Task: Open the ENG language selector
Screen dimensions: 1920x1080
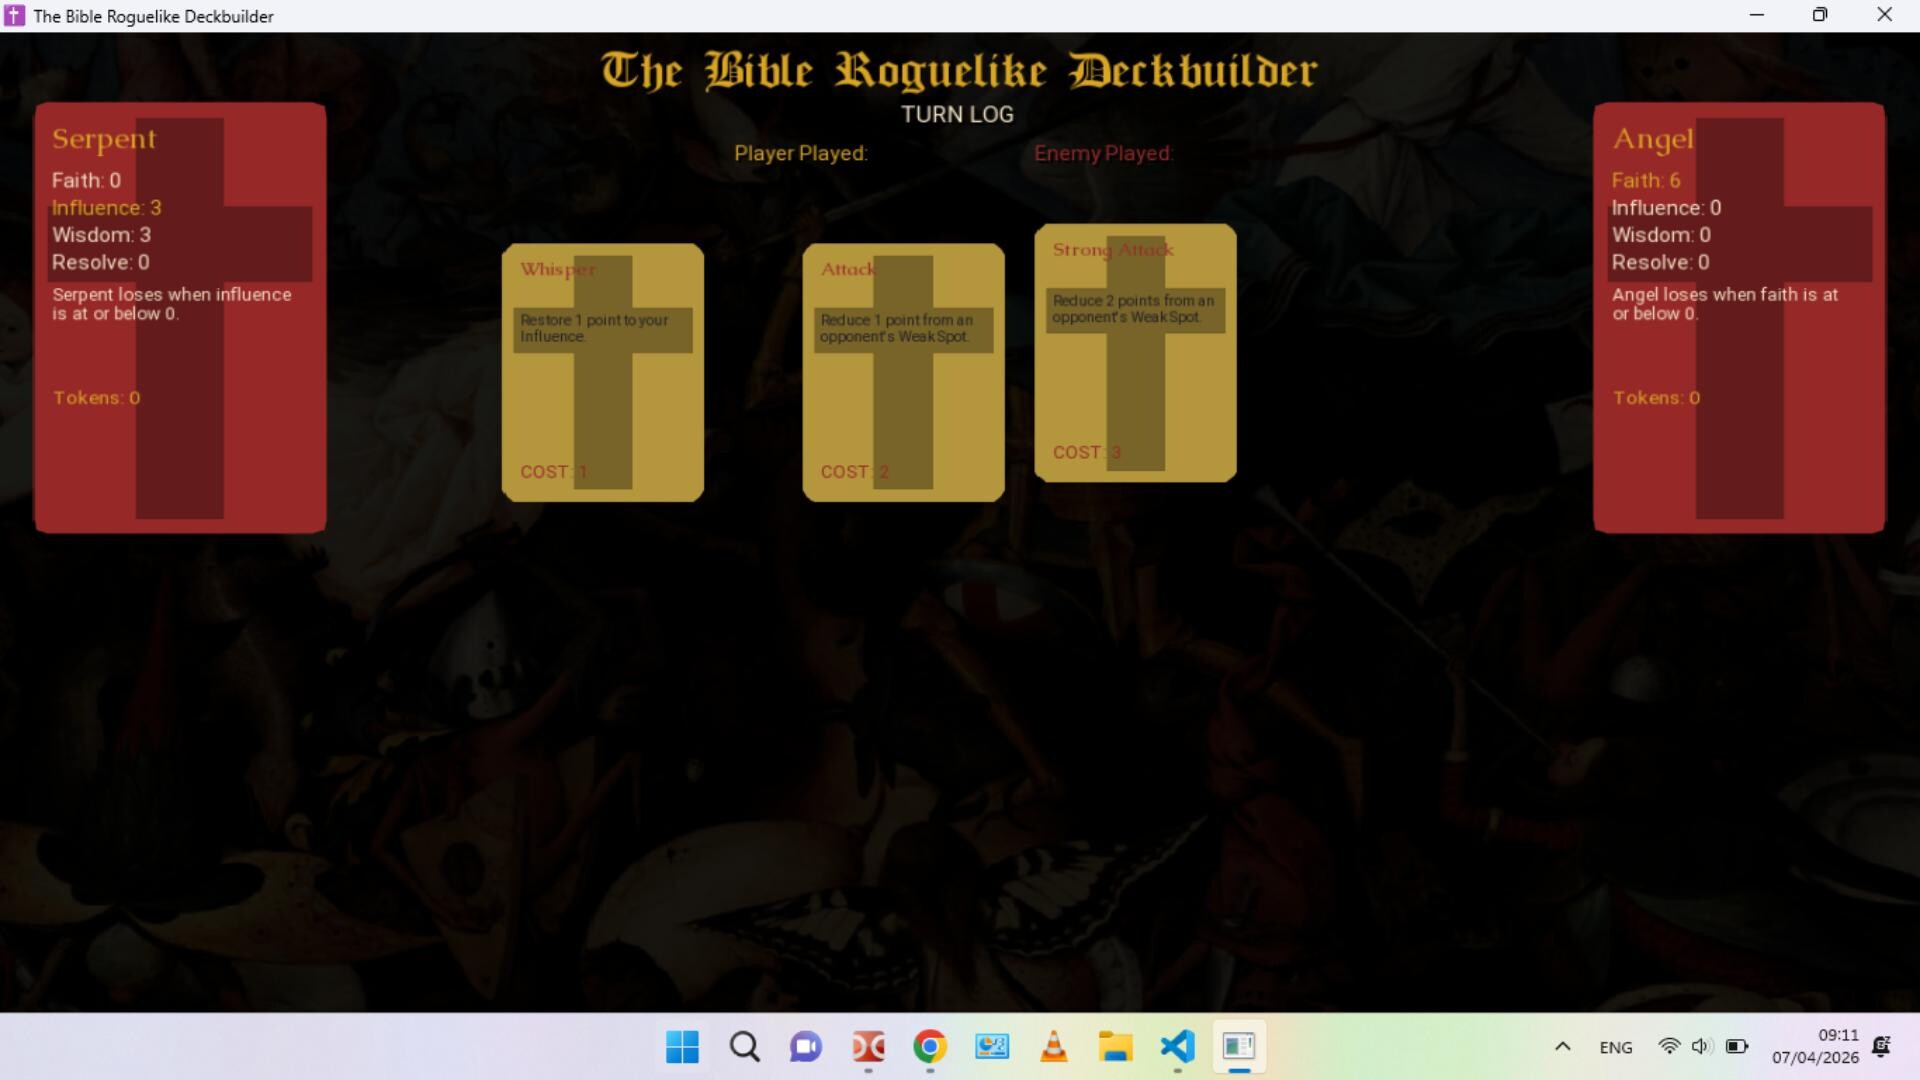Action: pos(1615,1047)
